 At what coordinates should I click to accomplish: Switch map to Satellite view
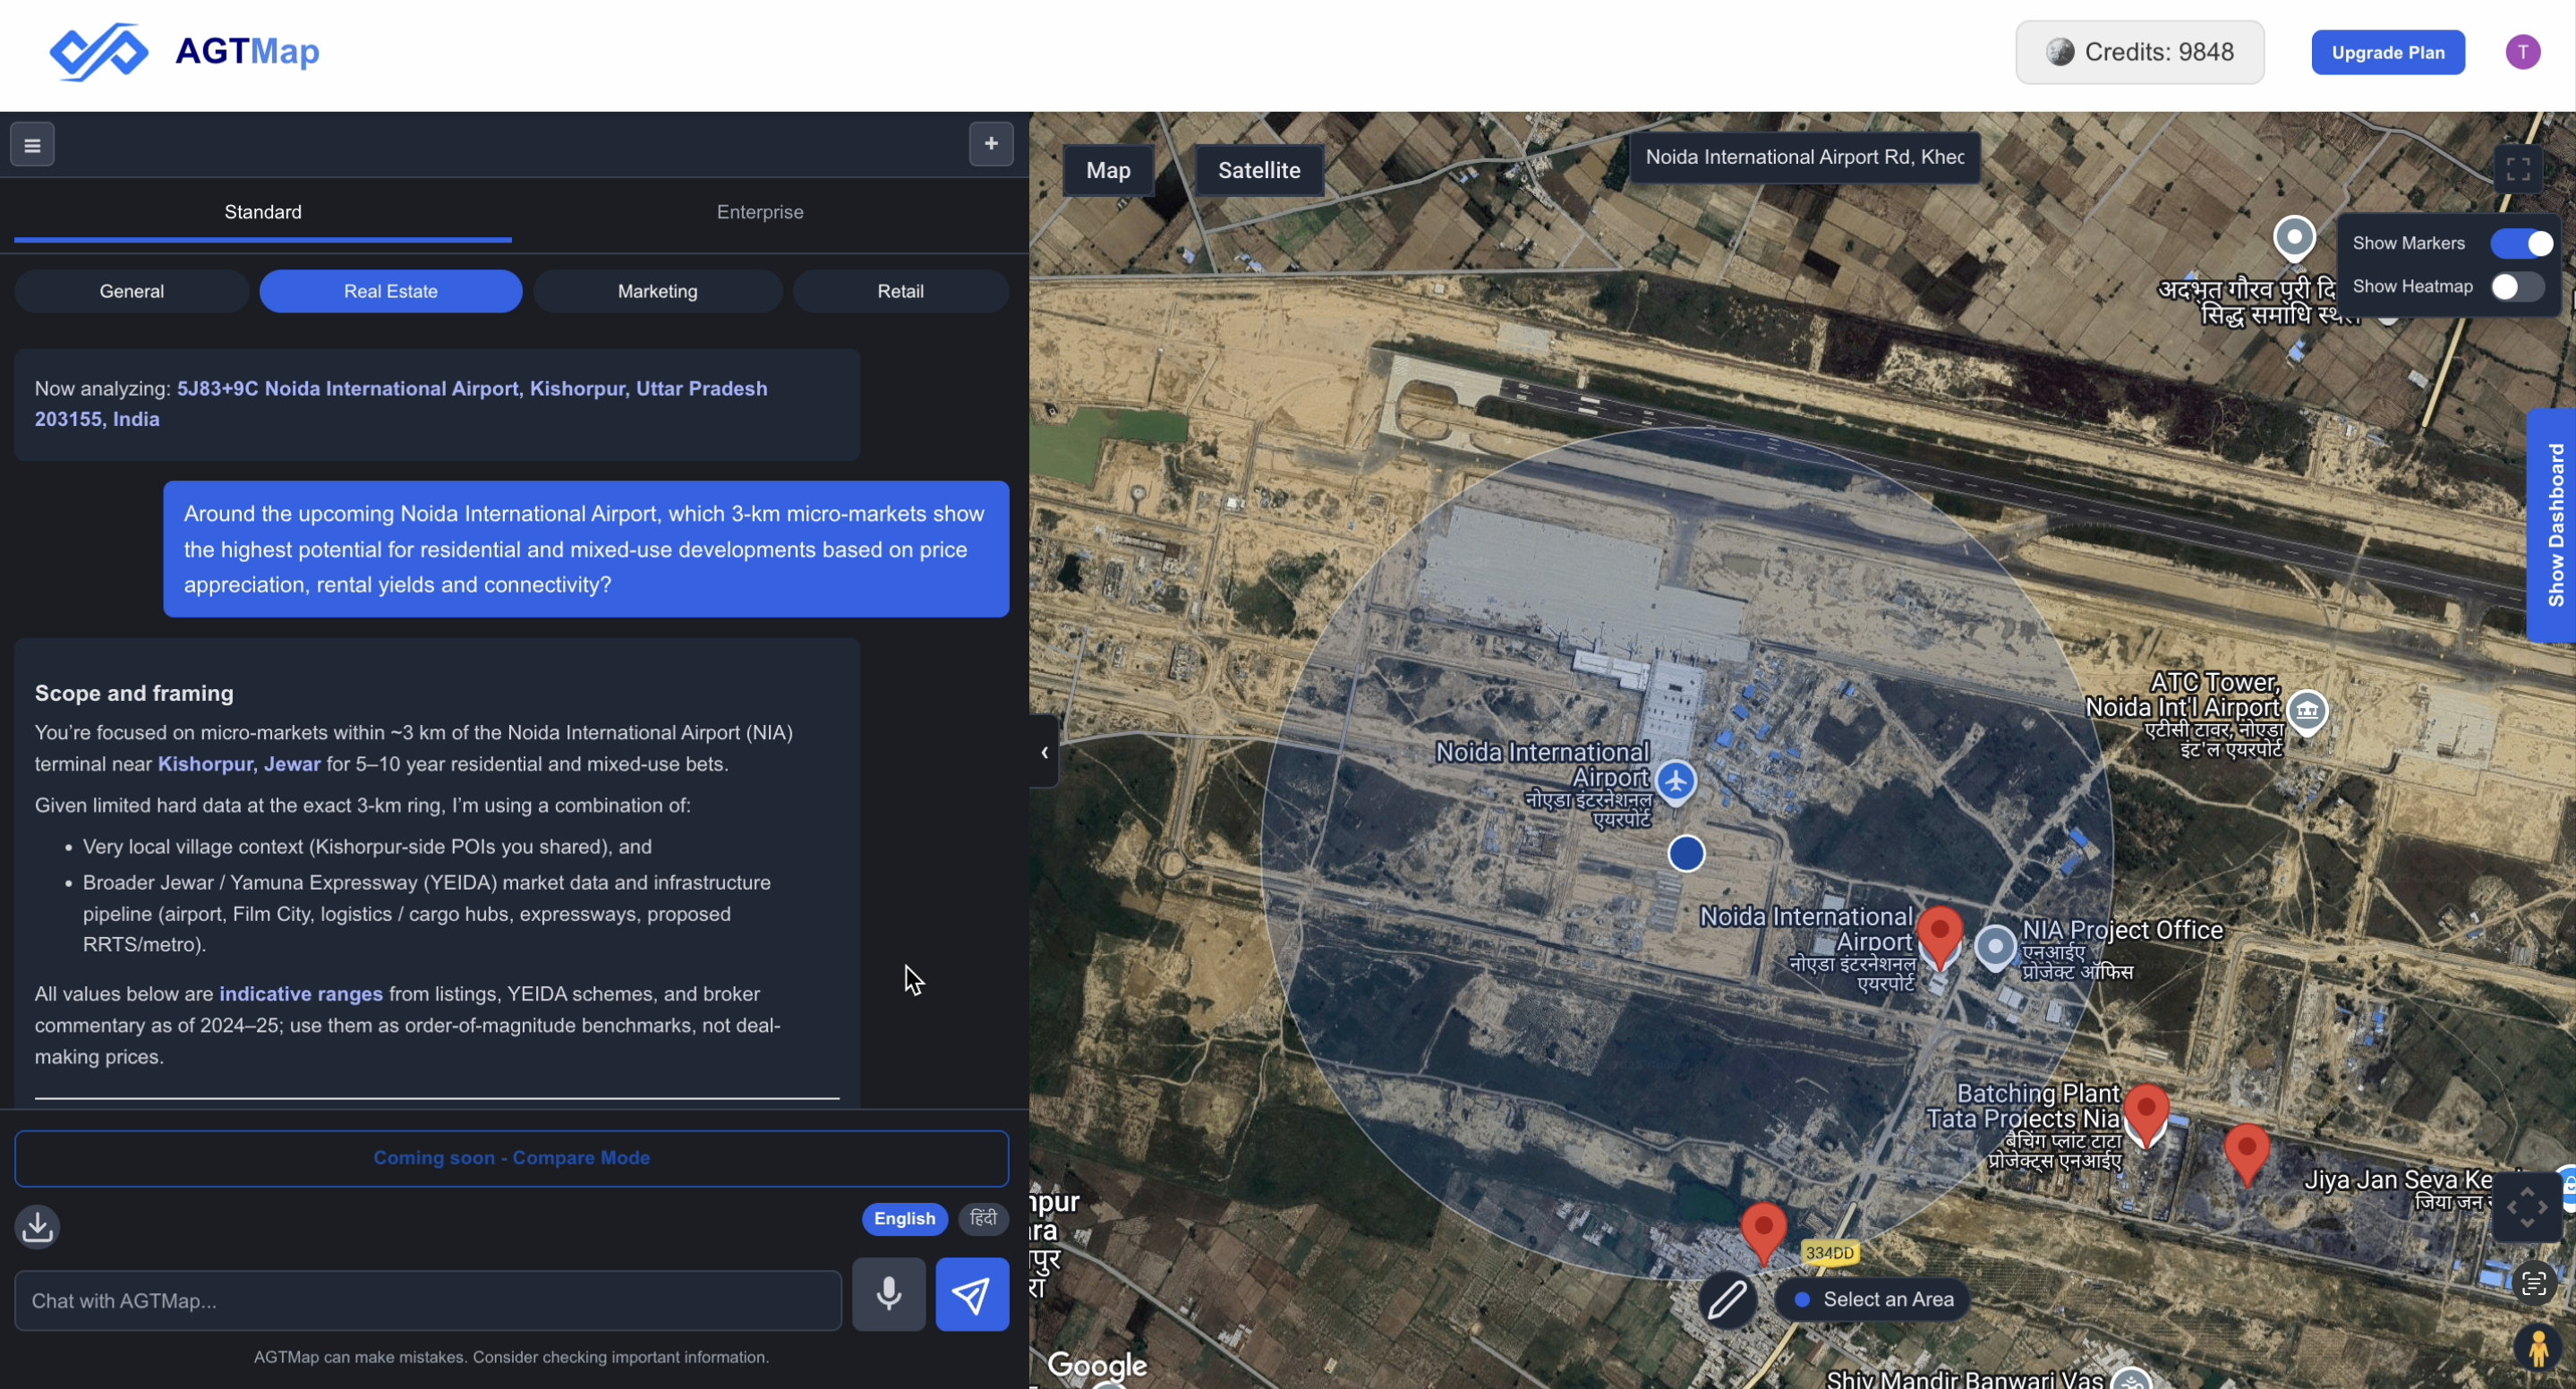[x=1258, y=170]
